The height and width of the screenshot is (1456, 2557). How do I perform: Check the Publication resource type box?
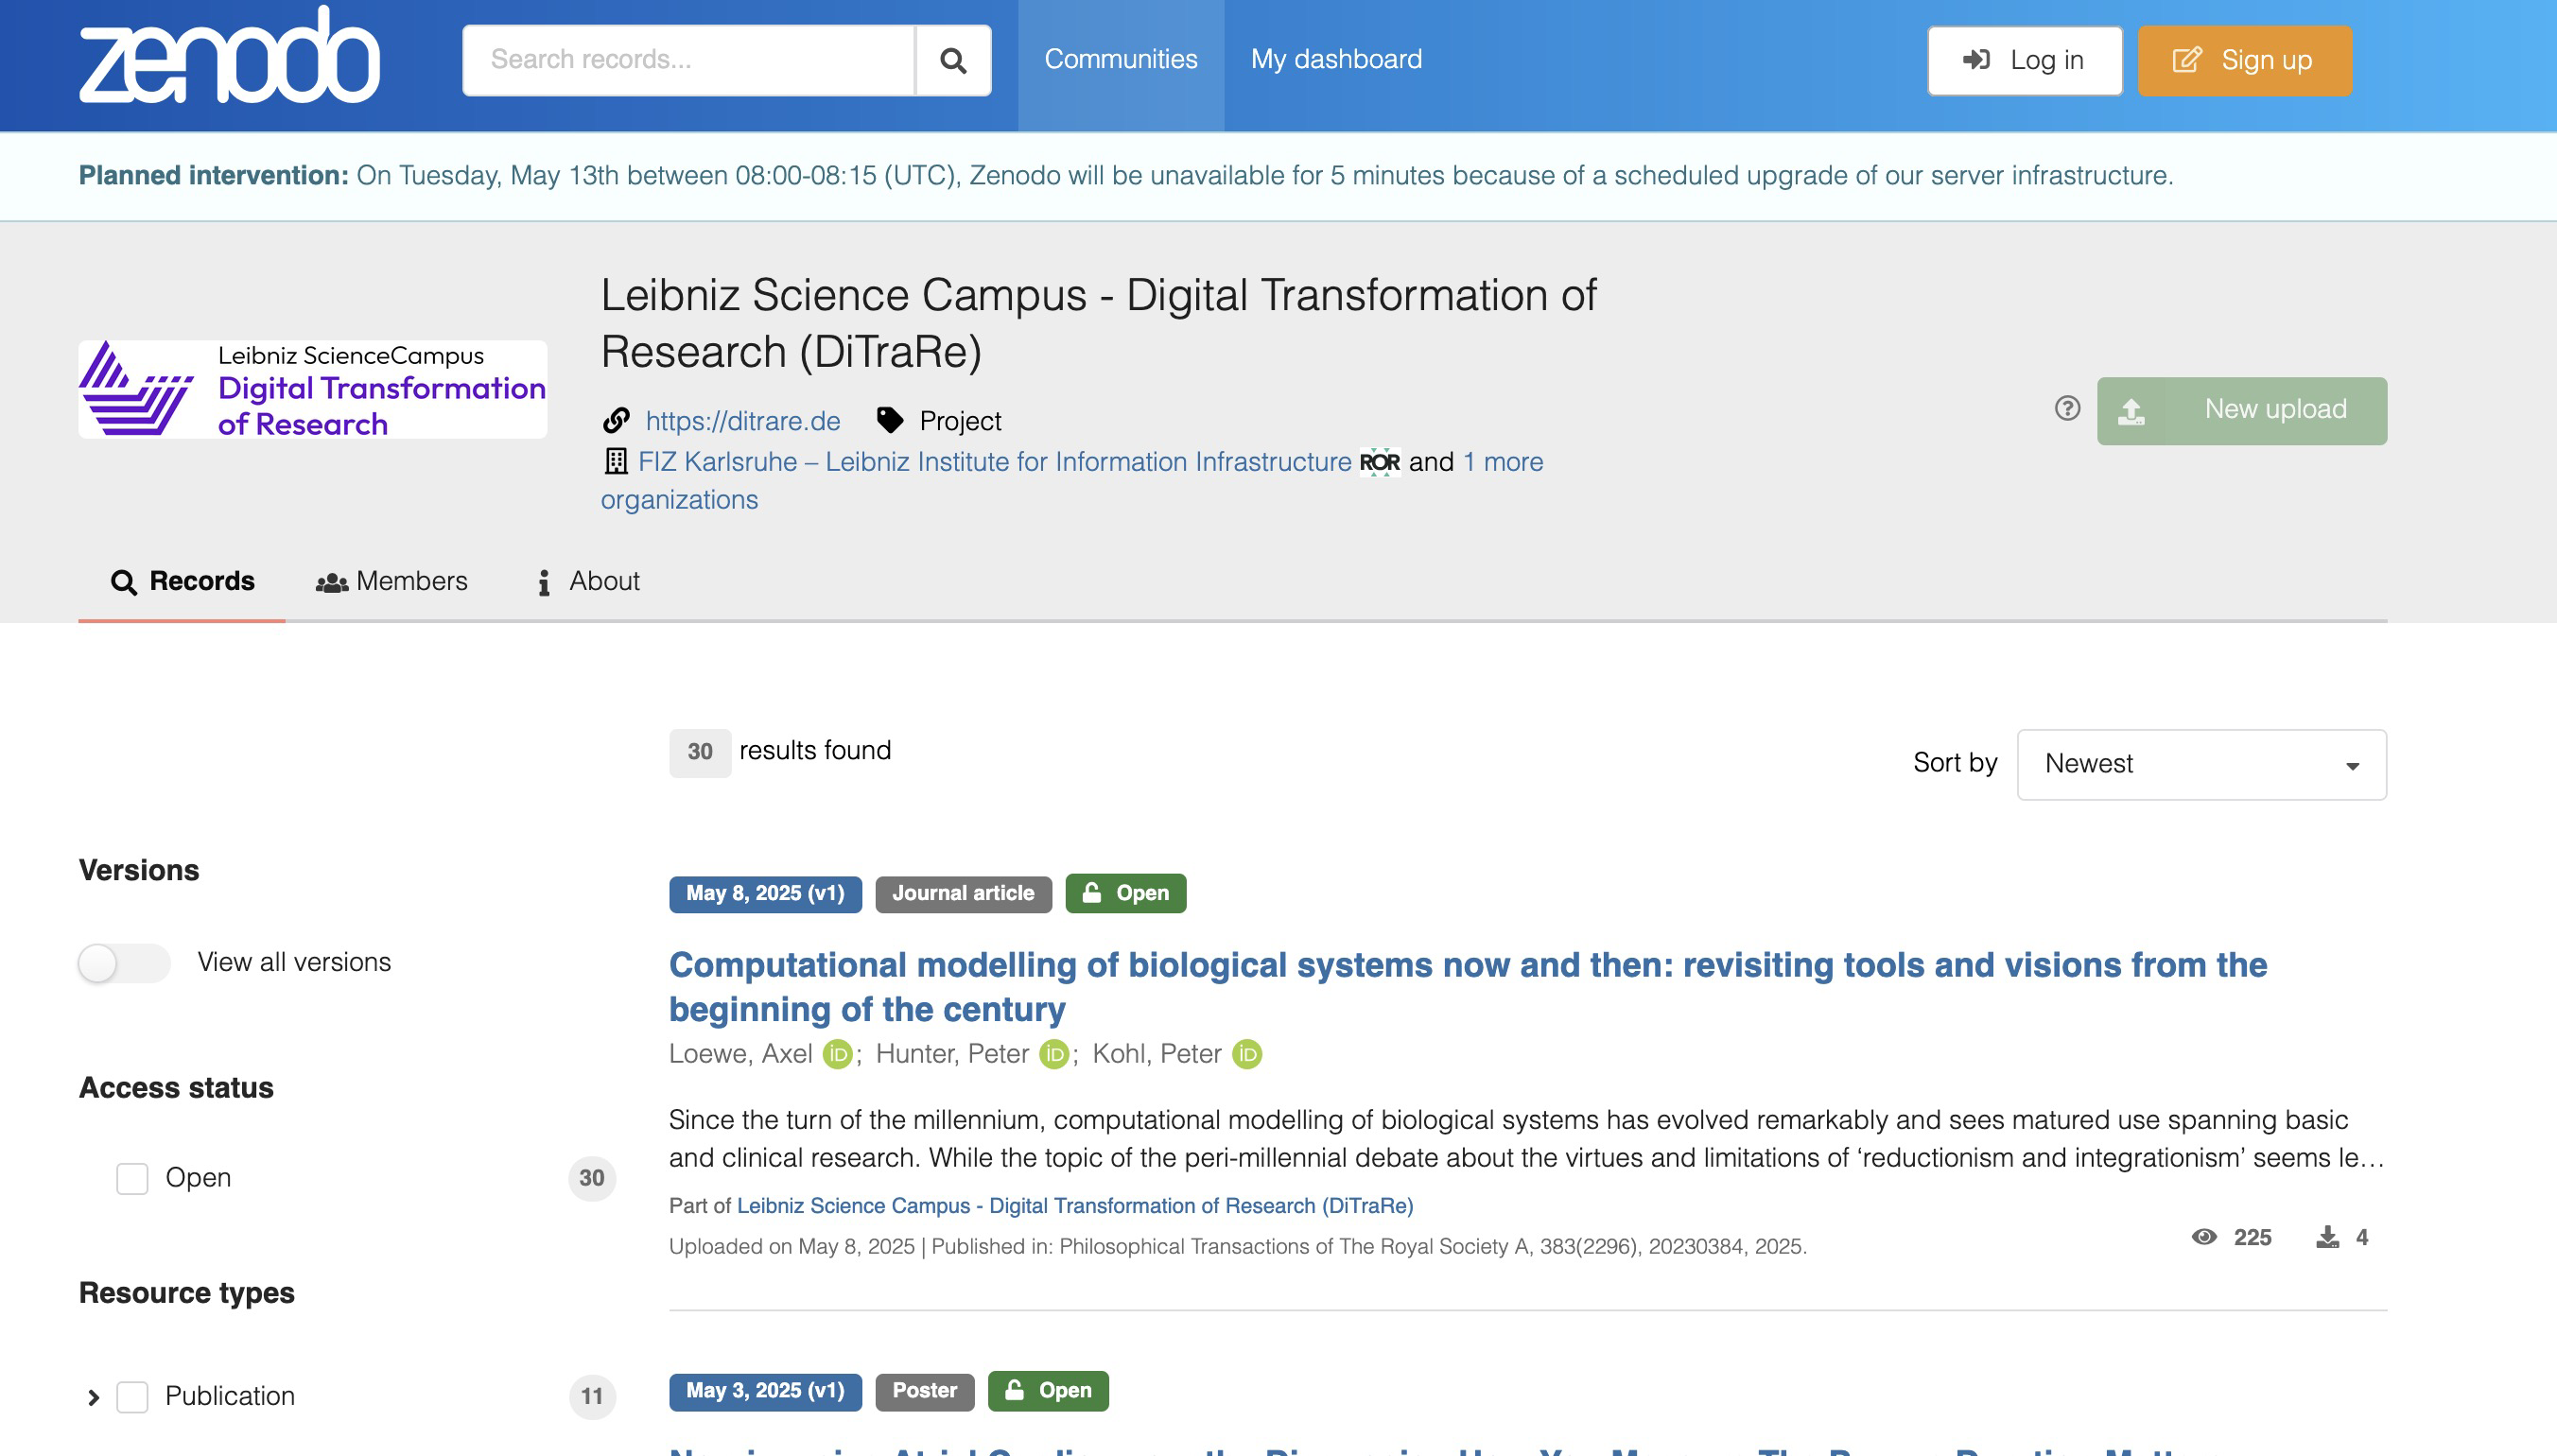pos(132,1396)
